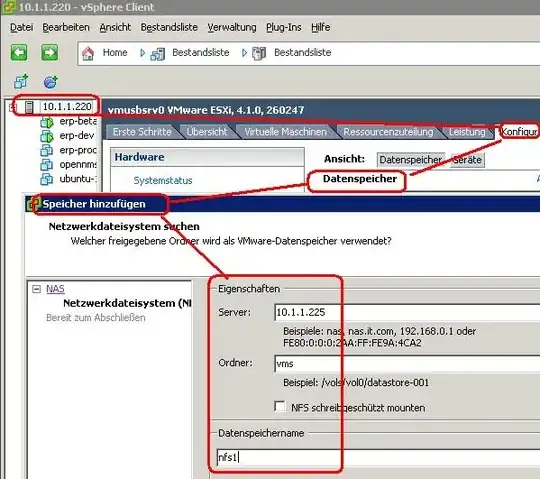Click the green forward navigation arrow
Viewport: 540px width, 479px height.
coord(50,53)
